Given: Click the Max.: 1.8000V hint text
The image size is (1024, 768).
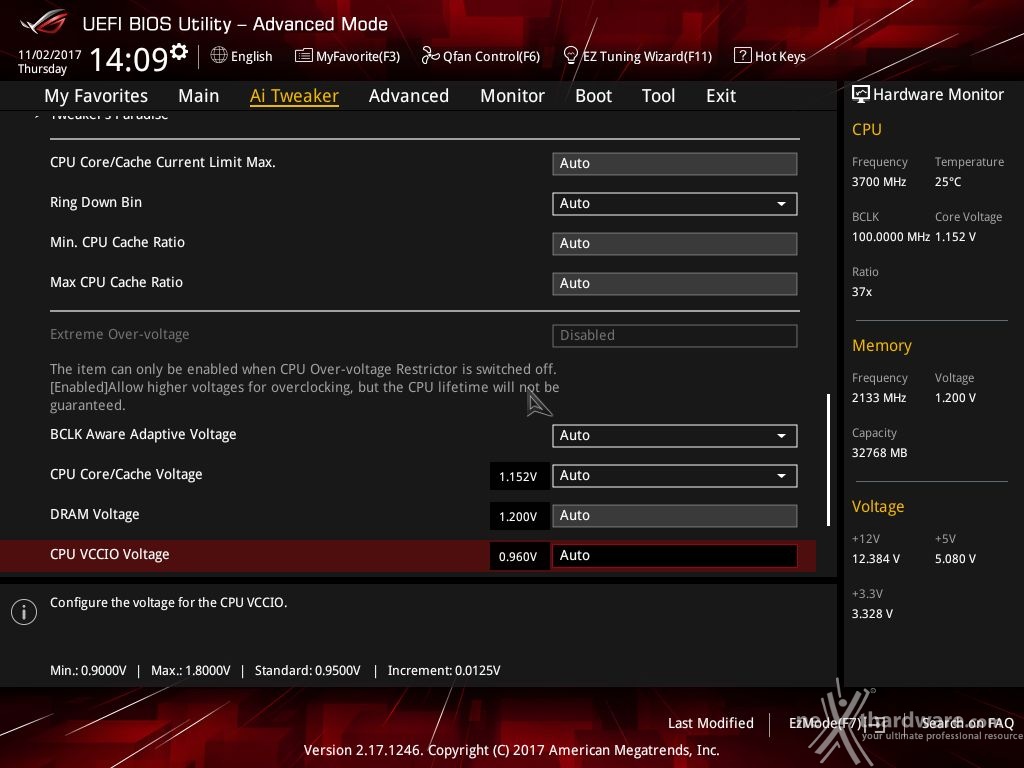Looking at the screenshot, I should point(191,671).
